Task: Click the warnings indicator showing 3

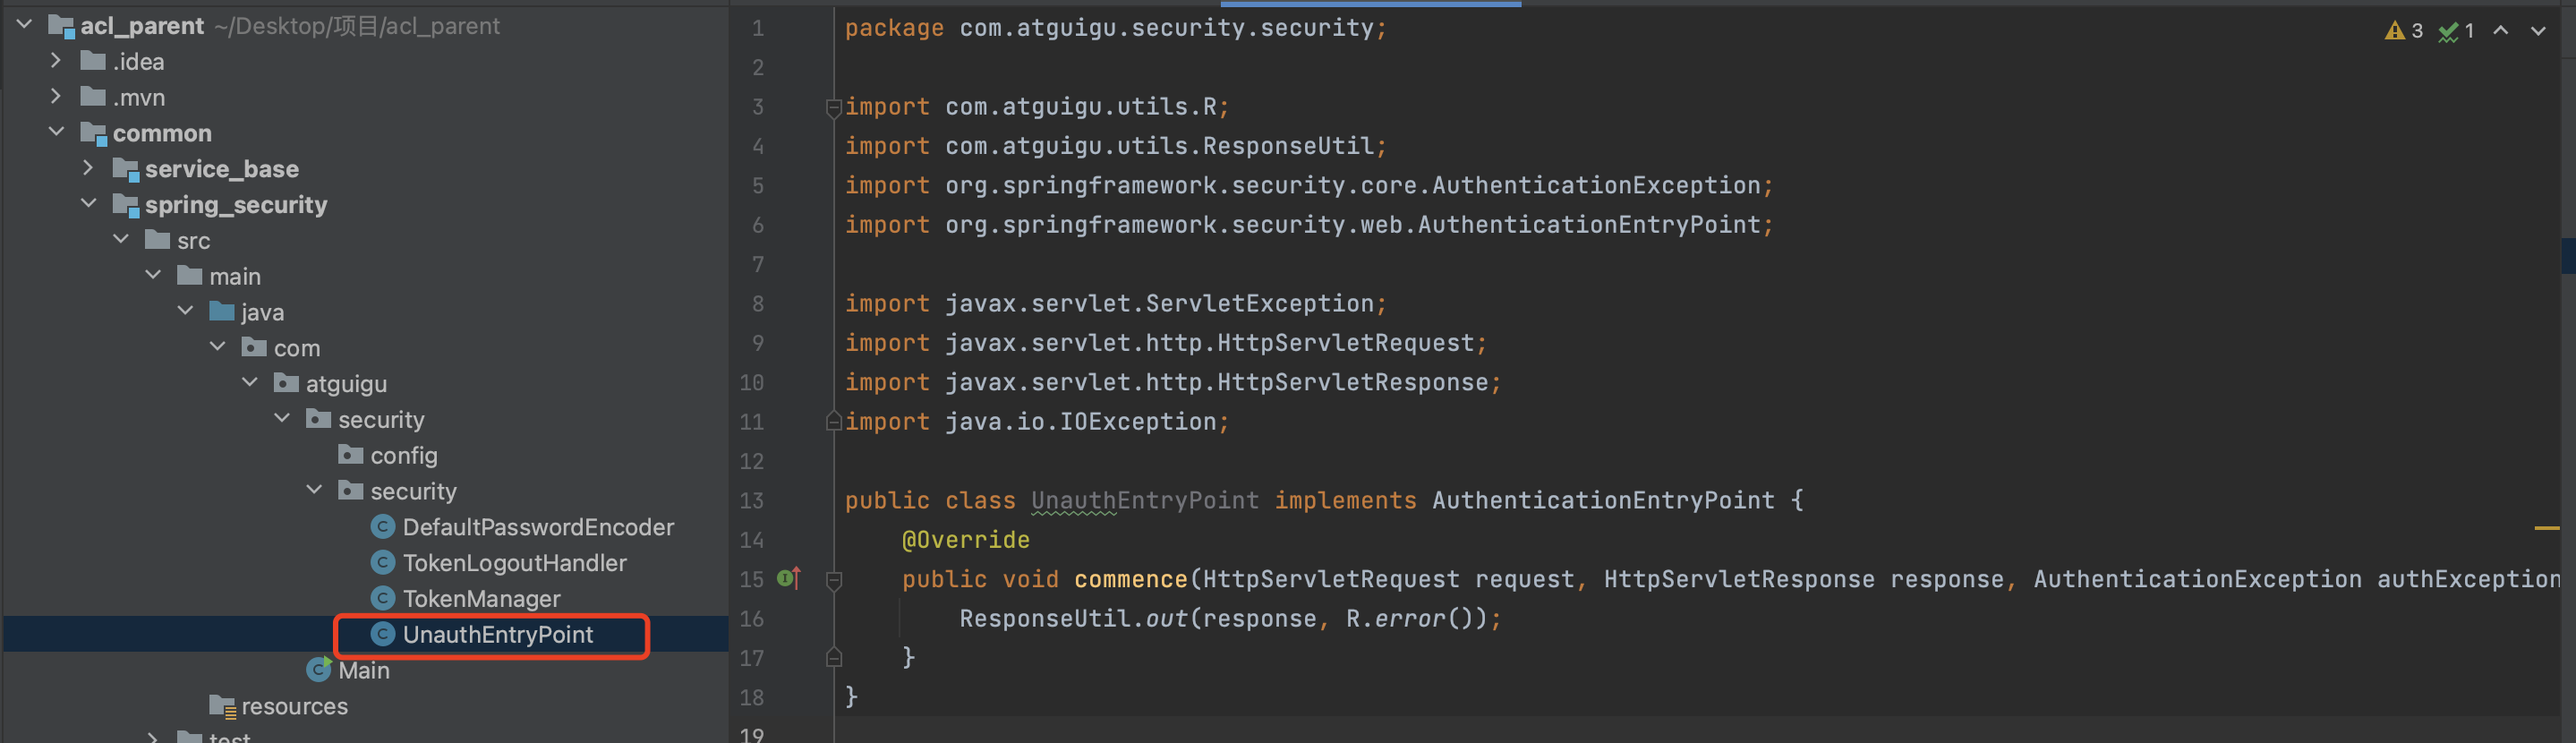Action: (2403, 31)
